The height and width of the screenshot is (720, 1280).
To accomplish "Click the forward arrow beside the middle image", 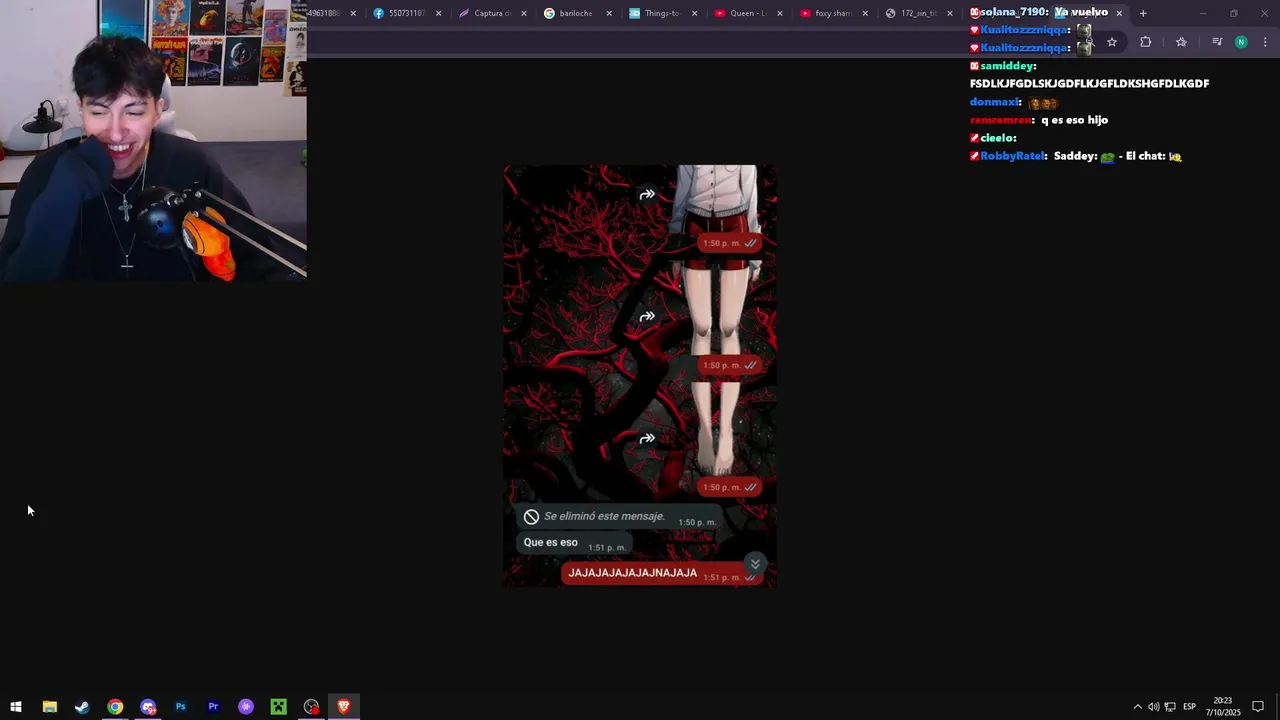I will 647,316.
